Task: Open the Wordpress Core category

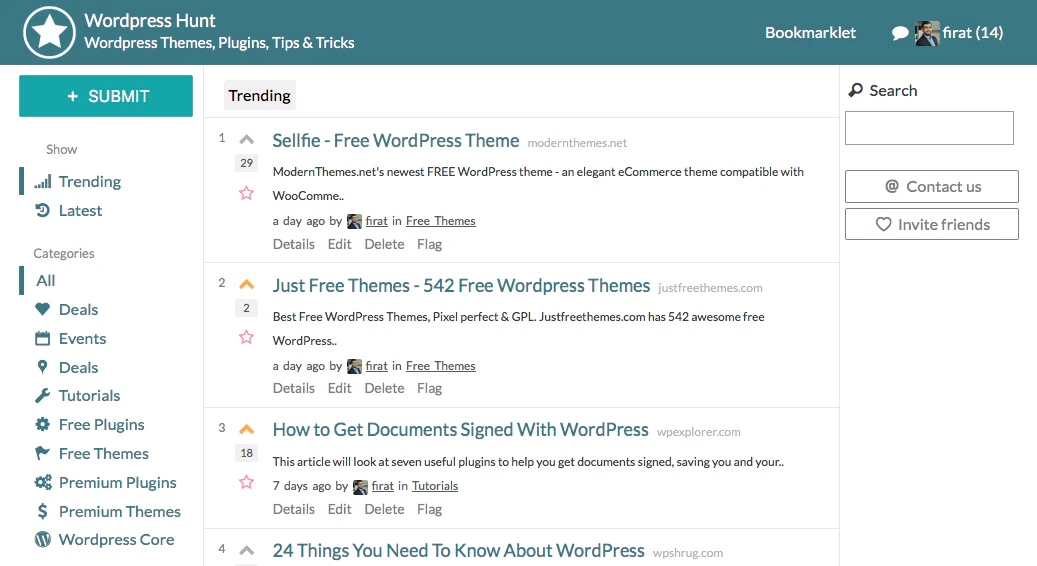Action: 116,540
